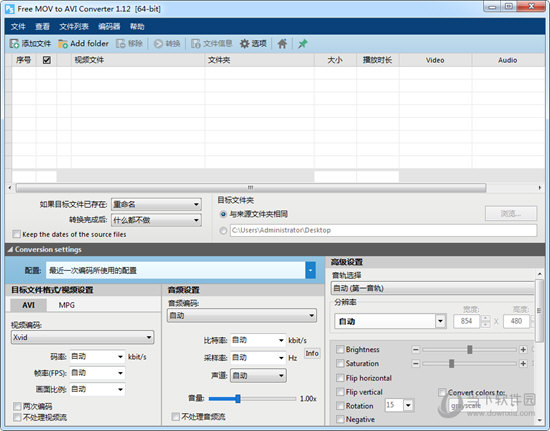550x431 pixels.
Task: Open the after-conversion (什么都不做) dropdown
Action: pos(156,220)
